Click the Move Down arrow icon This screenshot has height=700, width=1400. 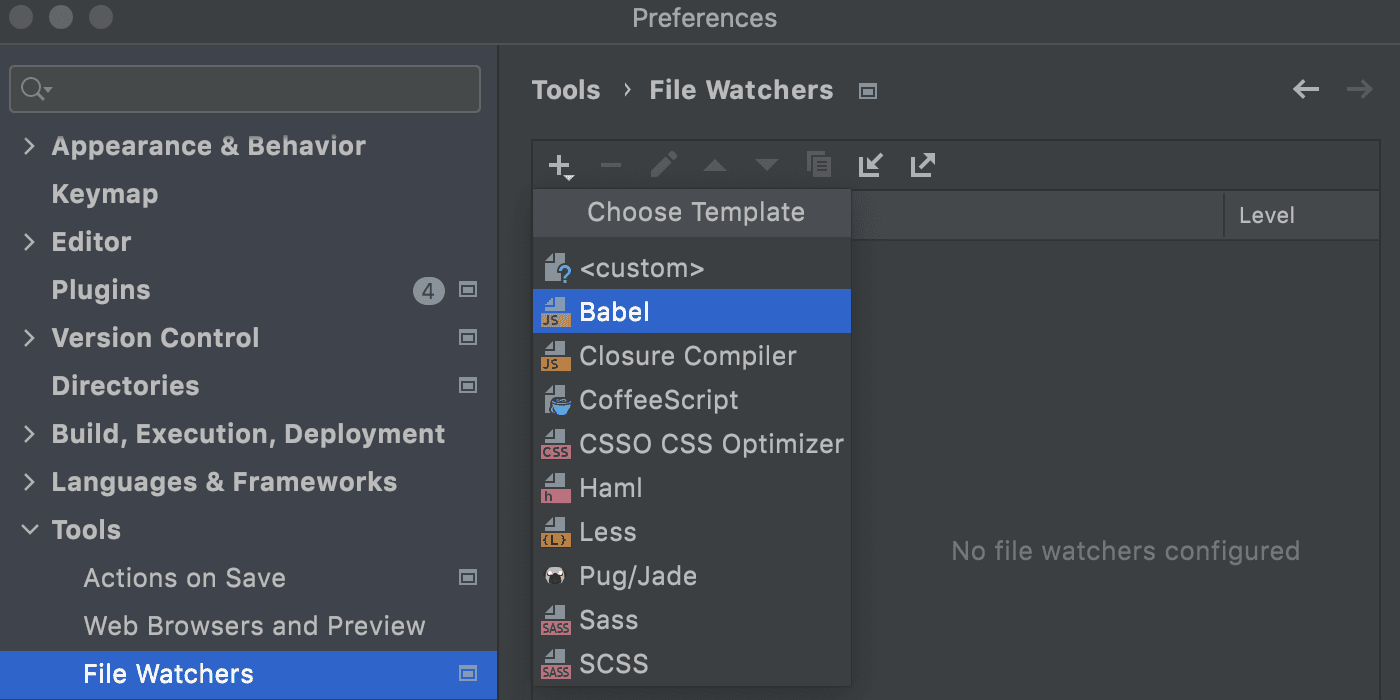[x=767, y=166]
